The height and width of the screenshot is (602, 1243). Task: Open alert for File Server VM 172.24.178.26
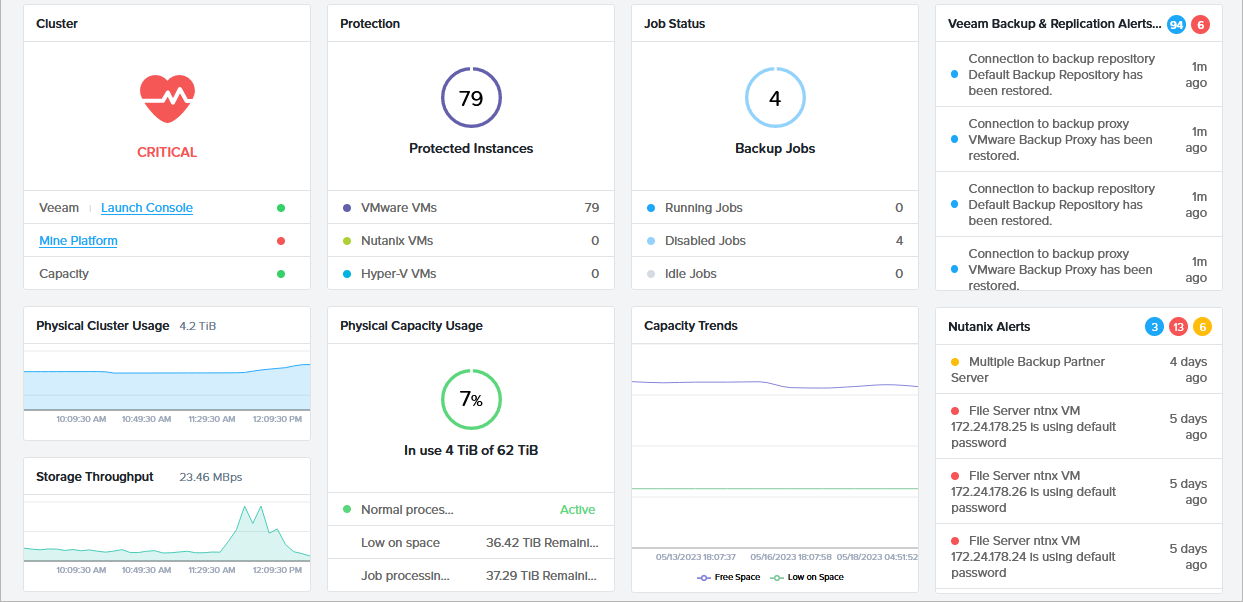(1079, 492)
